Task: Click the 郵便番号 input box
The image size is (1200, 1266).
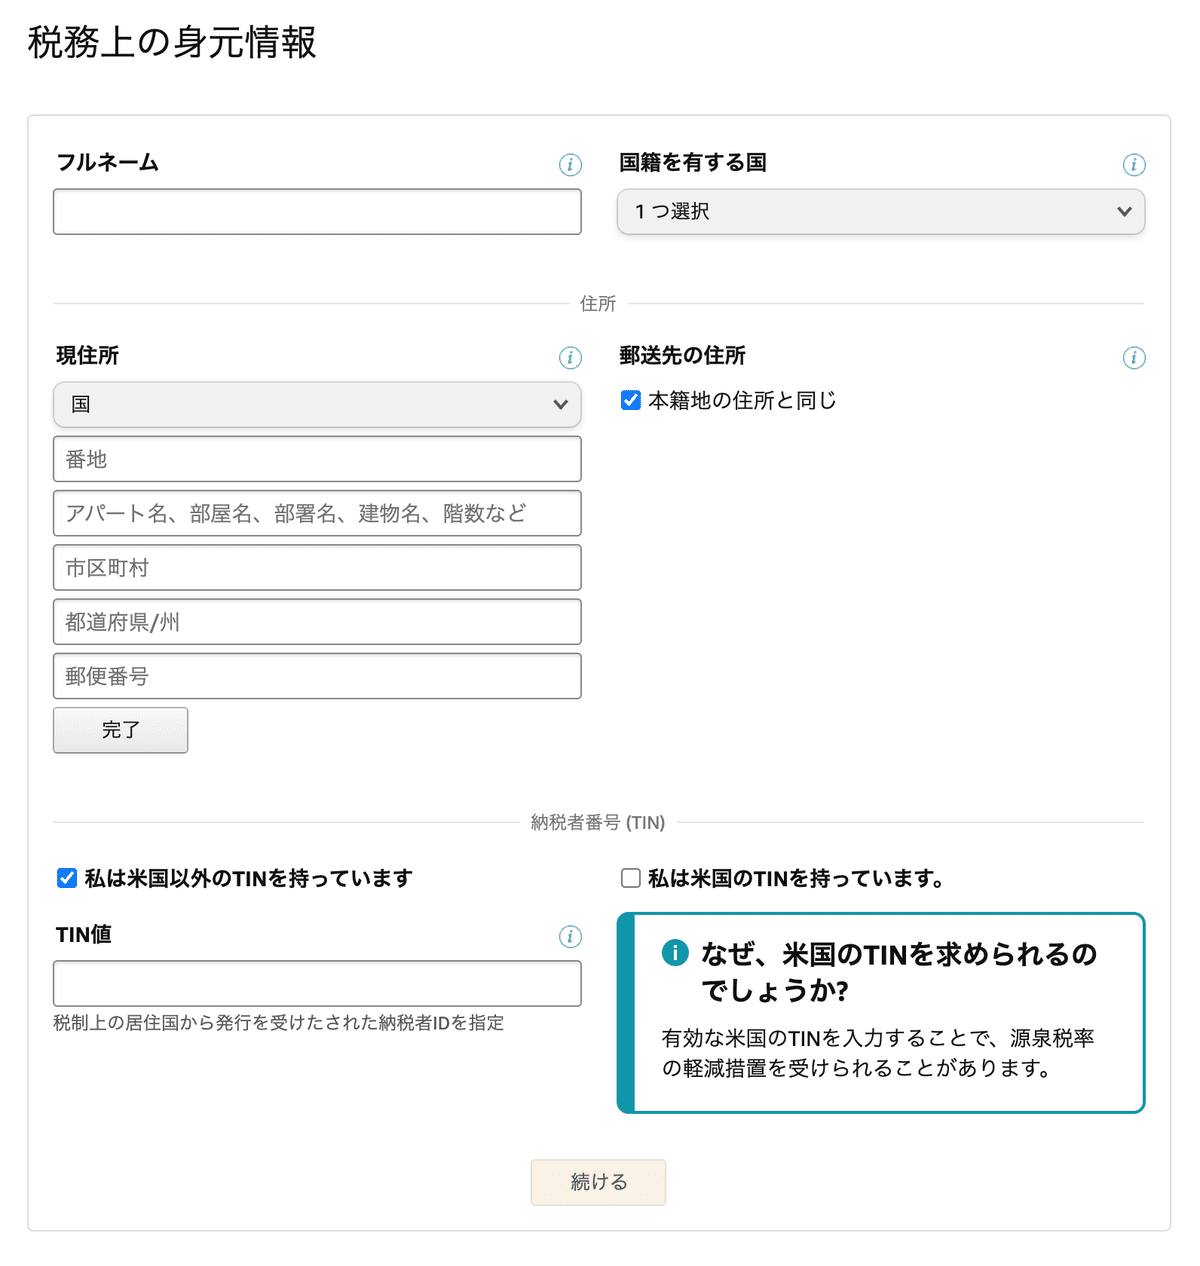Action: tap(317, 676)
